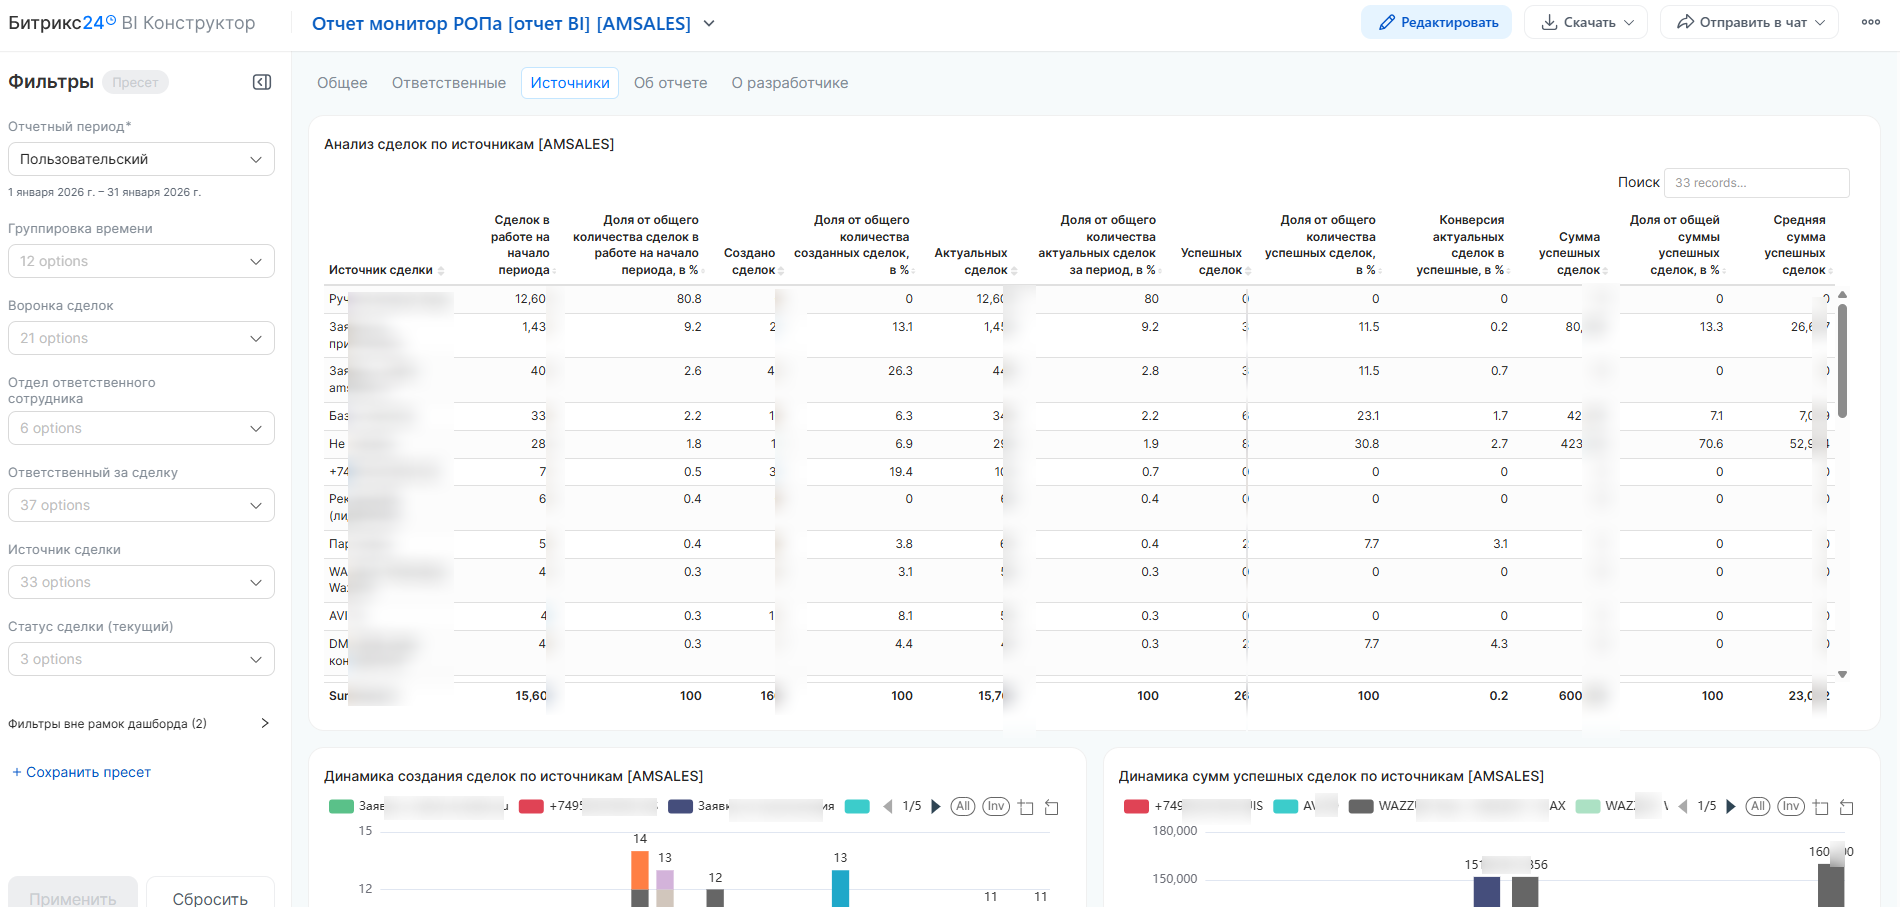Go to next legend page in Динамика сумм успешных сделок chart
The height and width of the screenshot is (907, 1900).
point(1731,806)
